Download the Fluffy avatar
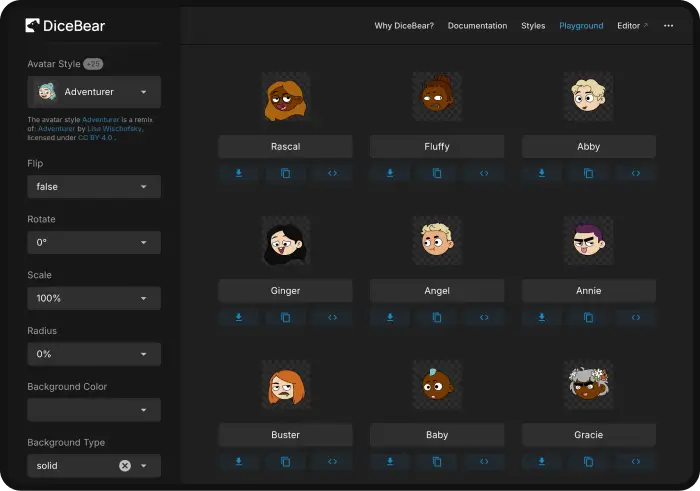The height and width of the screenshot is (491, 700). click(390, 173)
